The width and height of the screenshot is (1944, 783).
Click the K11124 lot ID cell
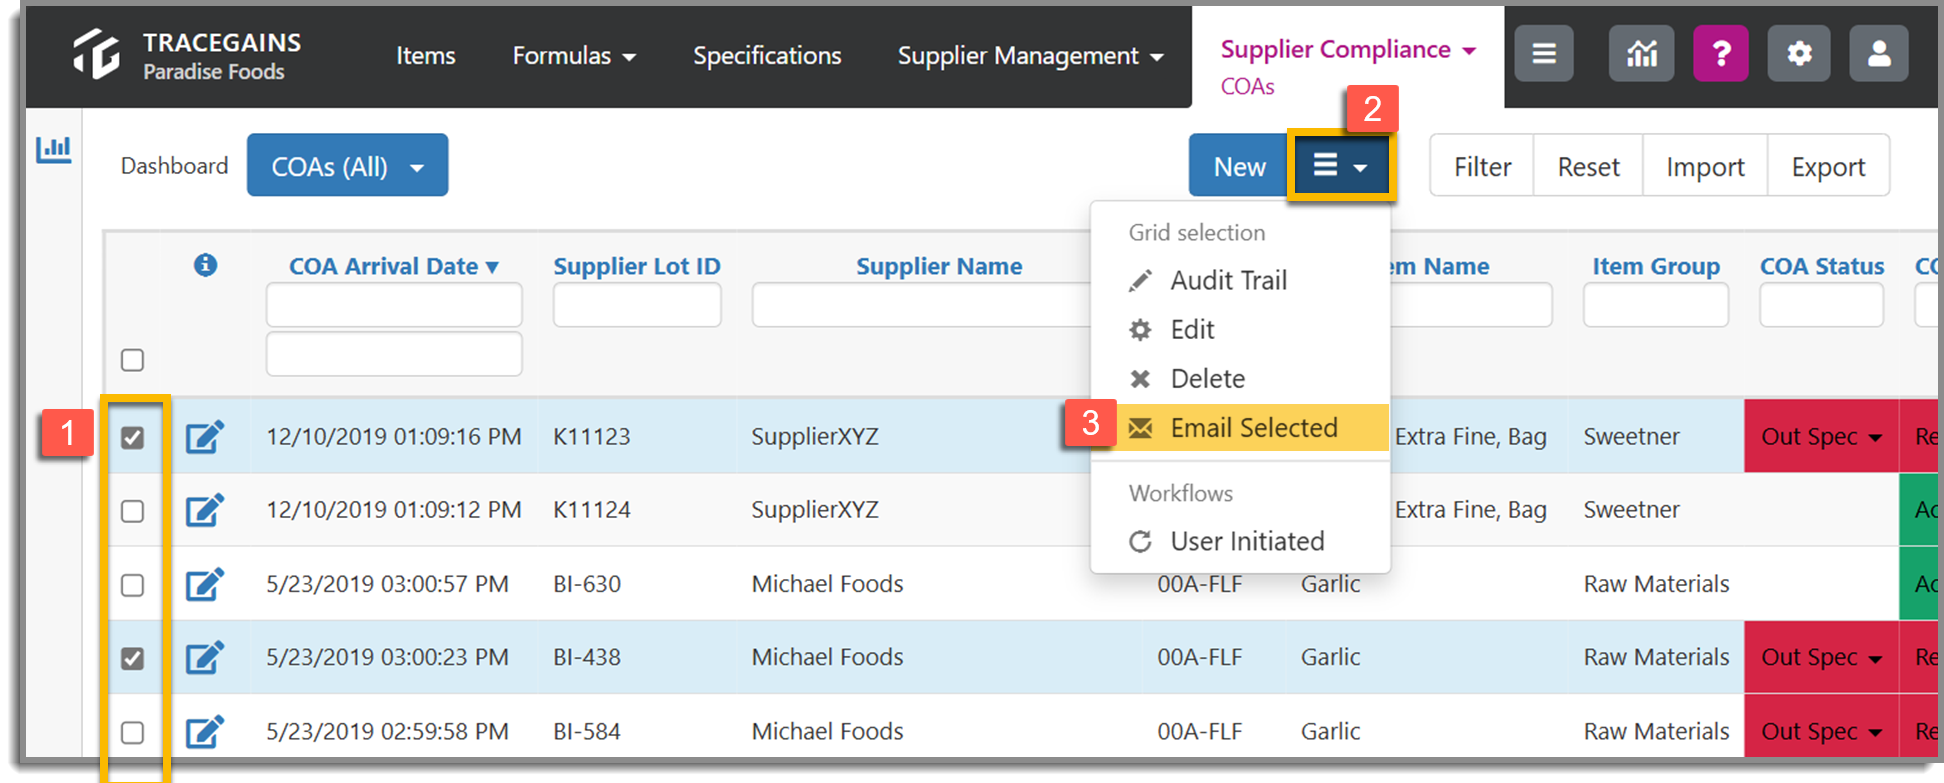[x=592, y=510]
